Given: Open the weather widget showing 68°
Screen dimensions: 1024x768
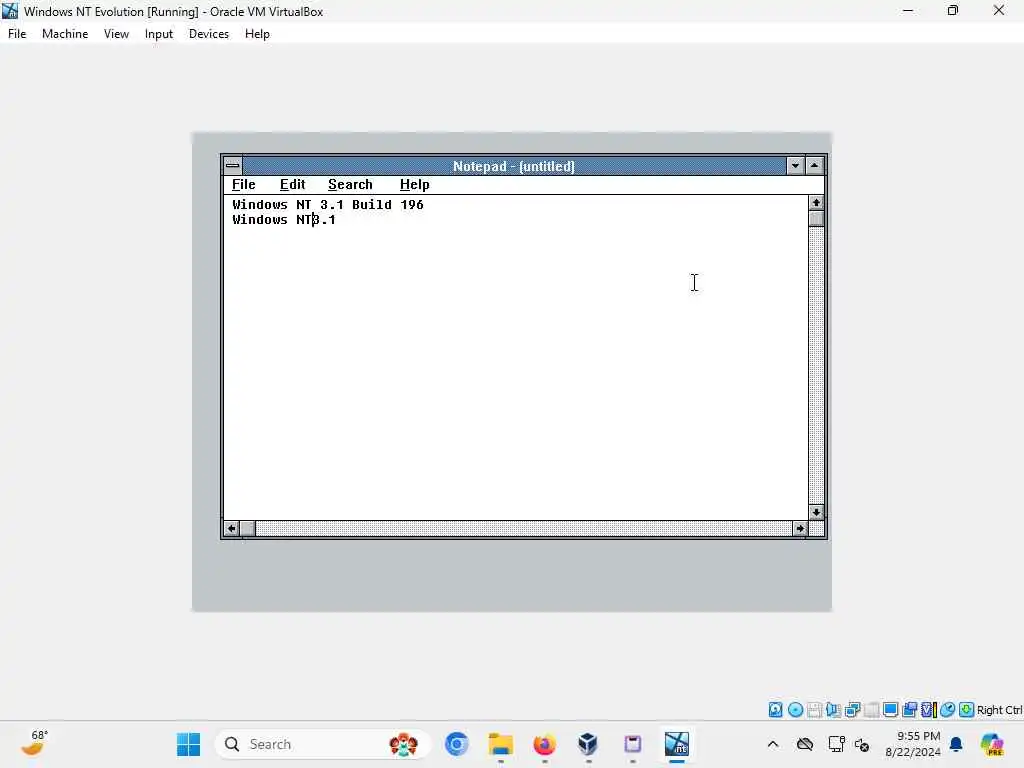Looking at the screenshot, I should coord(33,743).
